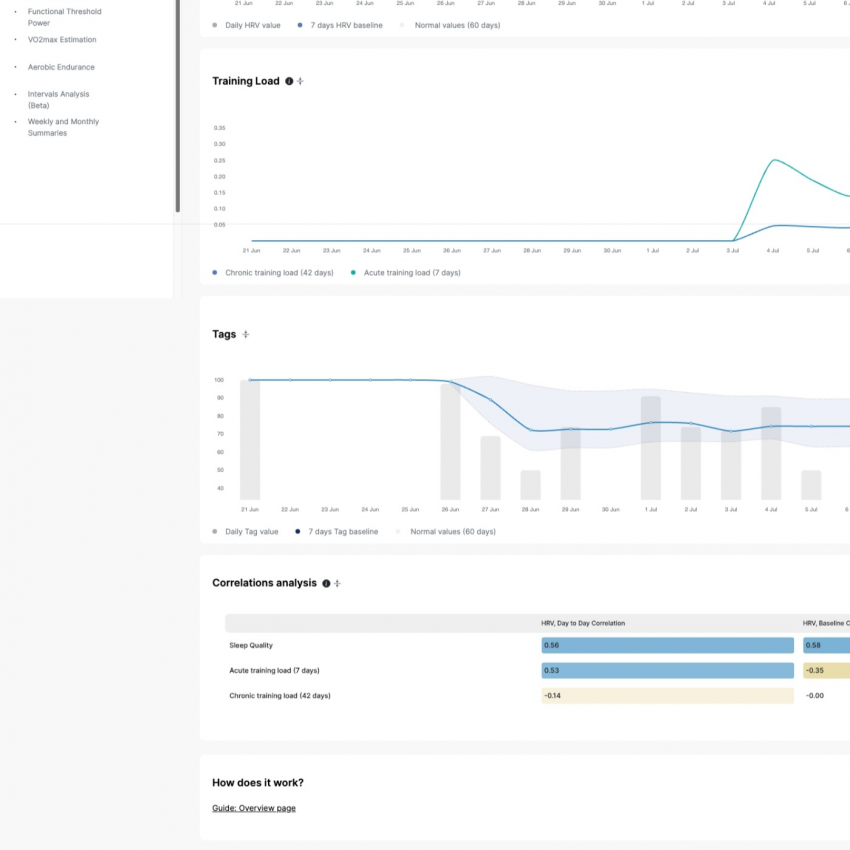Click the move handle next to Training Load

click(x=300, y=81)
